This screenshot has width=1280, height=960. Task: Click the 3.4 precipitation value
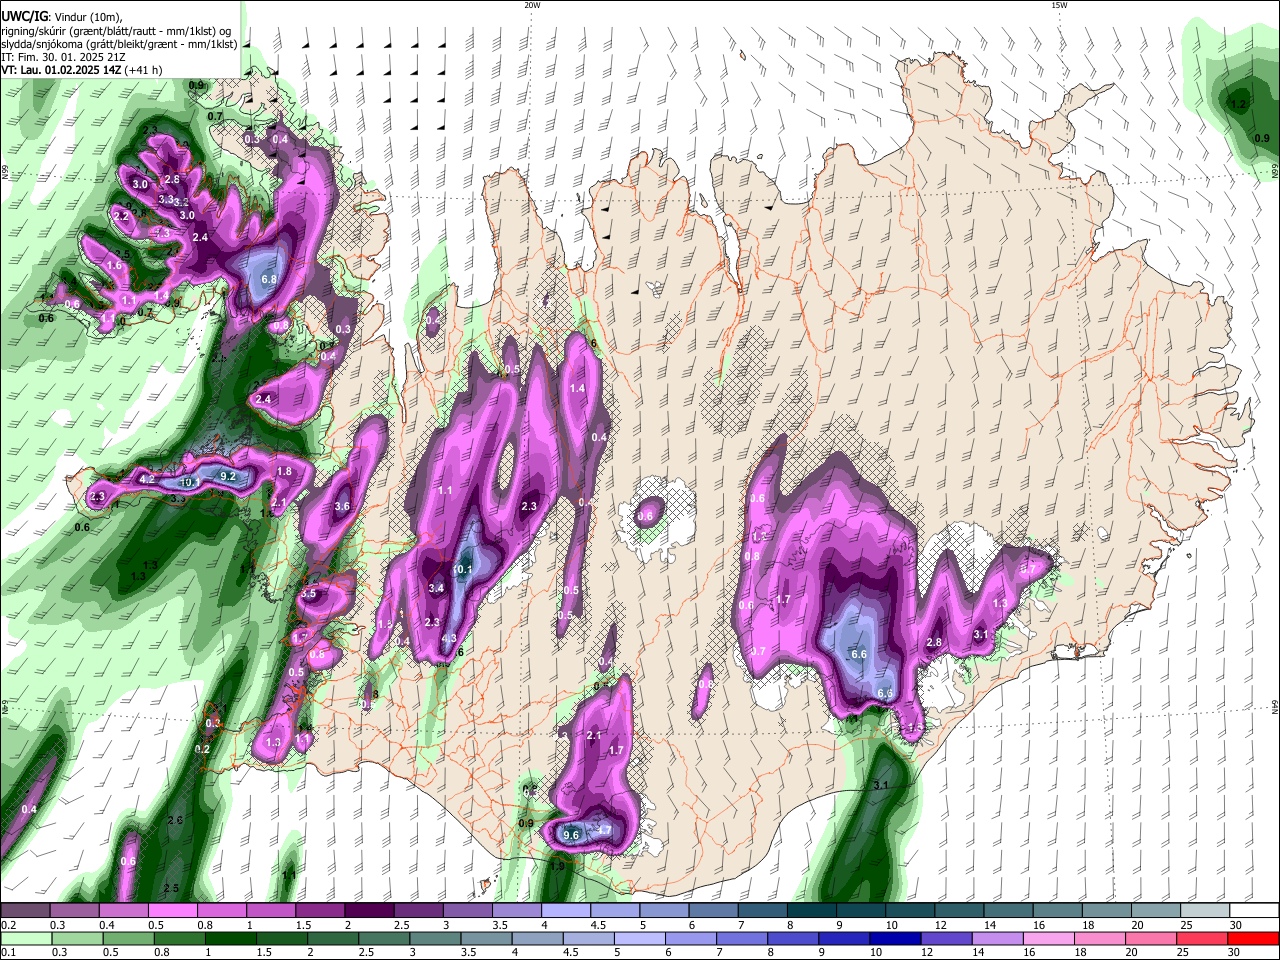pos(436,588)
